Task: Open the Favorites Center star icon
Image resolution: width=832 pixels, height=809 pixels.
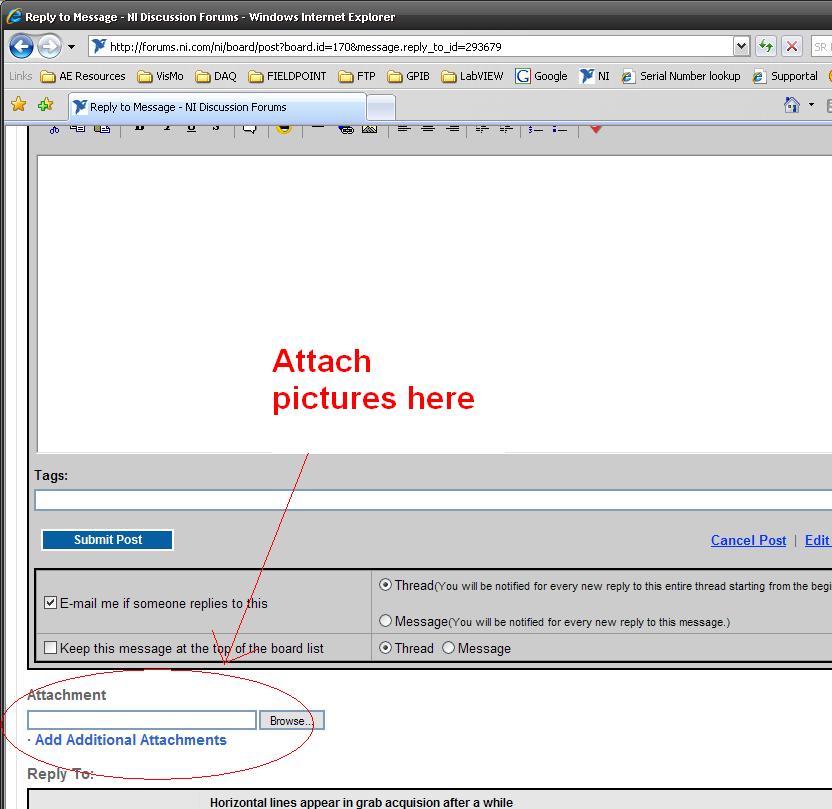Action: (x=19, y=105)
